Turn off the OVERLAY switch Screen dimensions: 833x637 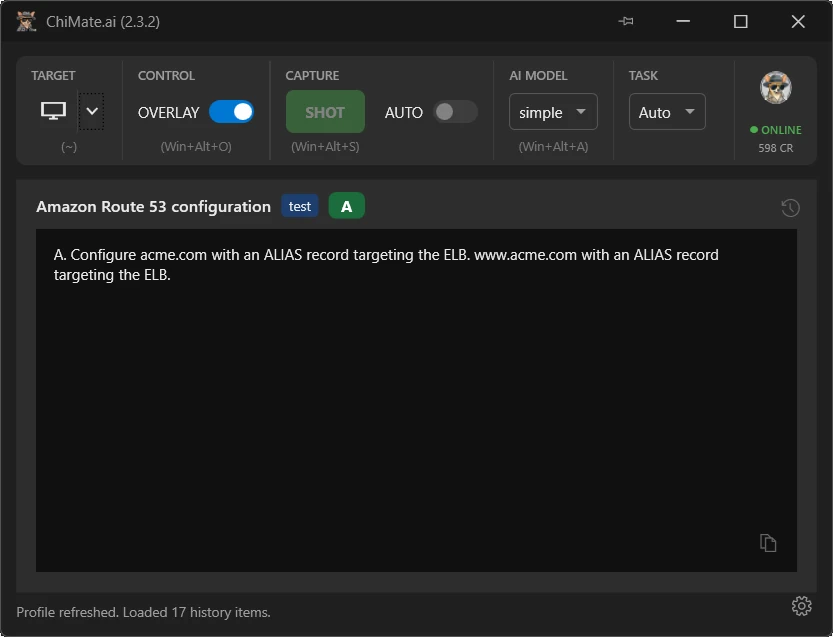[231, 112]
